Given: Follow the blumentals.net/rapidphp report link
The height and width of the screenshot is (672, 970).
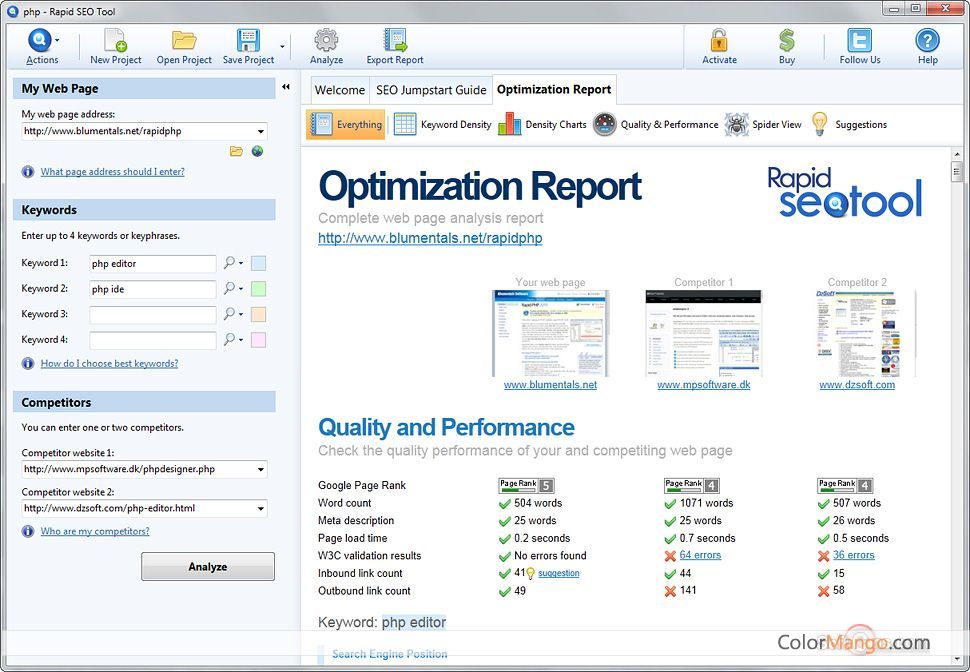Looking at the screenshot, I should click(x=430, y=238).
